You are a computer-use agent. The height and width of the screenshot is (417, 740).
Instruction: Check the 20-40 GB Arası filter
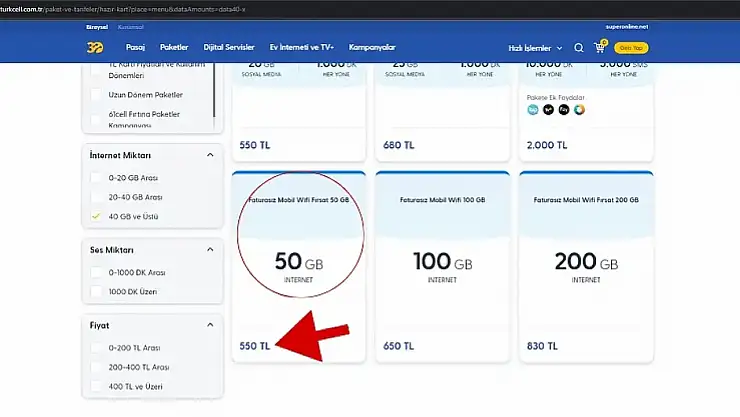[96, 197]
